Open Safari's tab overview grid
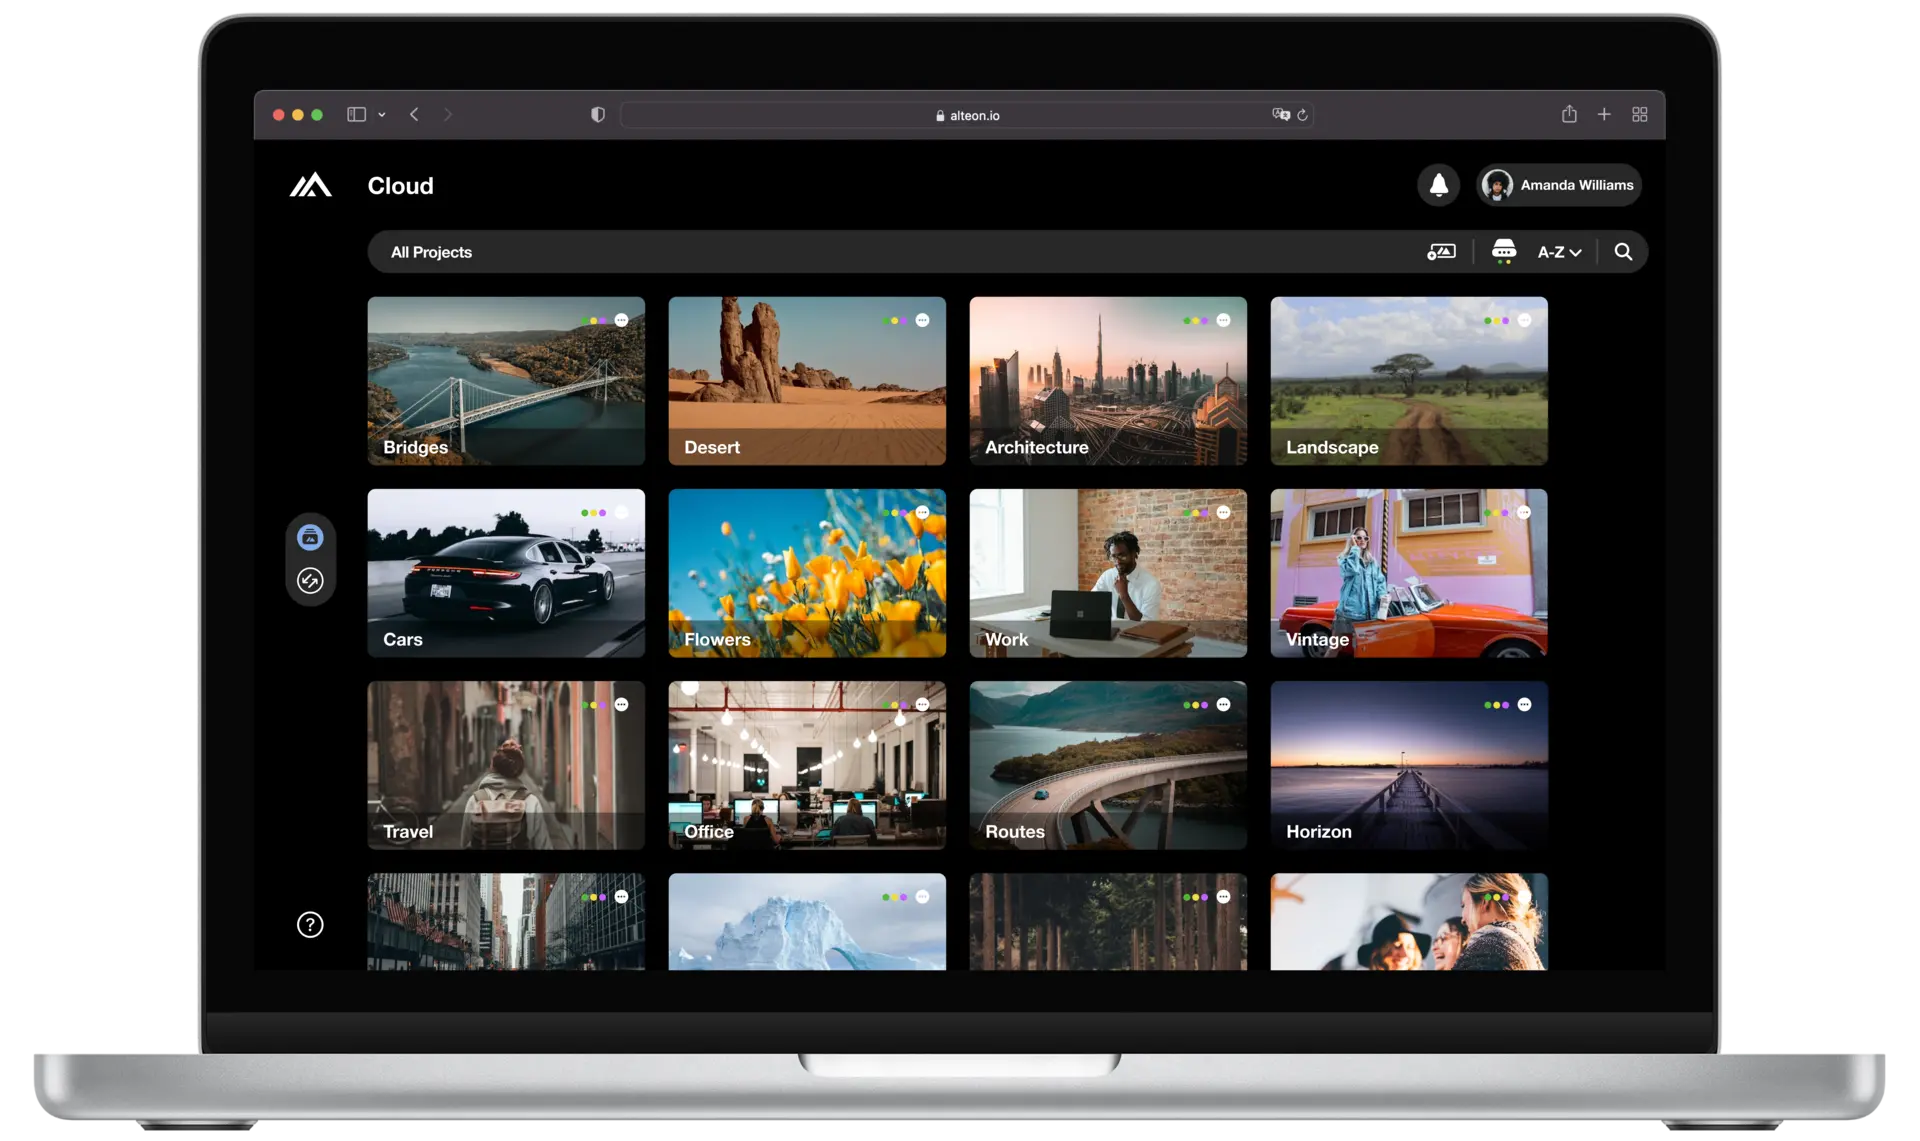Image resolution: width=1920 pixels, height=1141 pixels. 1639,114
